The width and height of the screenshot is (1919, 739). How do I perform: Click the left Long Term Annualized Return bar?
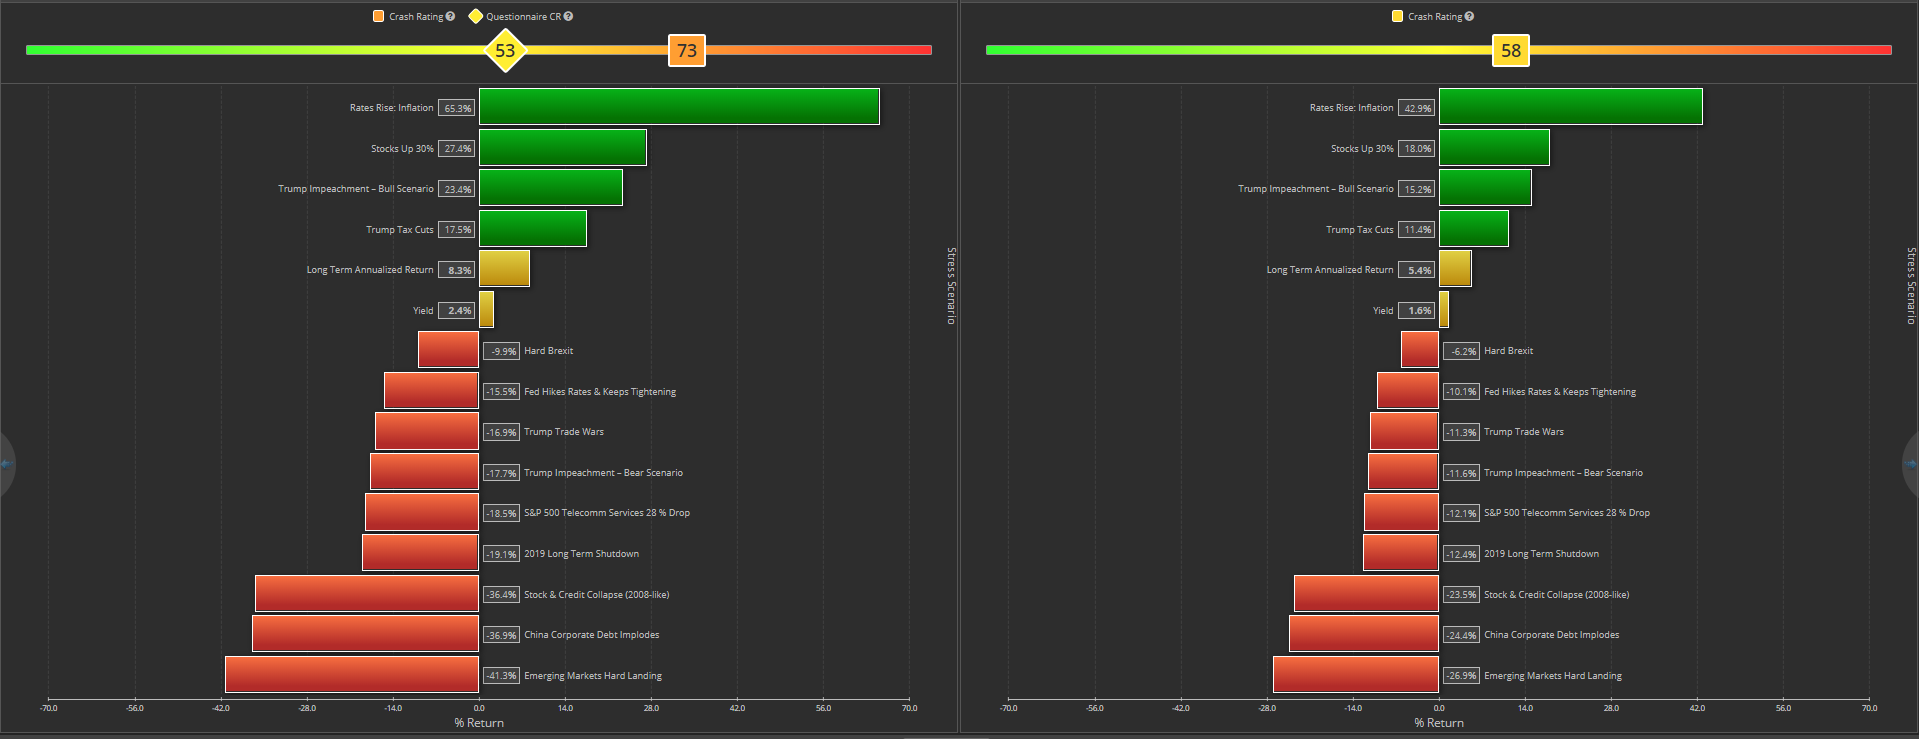[x=504, y=269]
